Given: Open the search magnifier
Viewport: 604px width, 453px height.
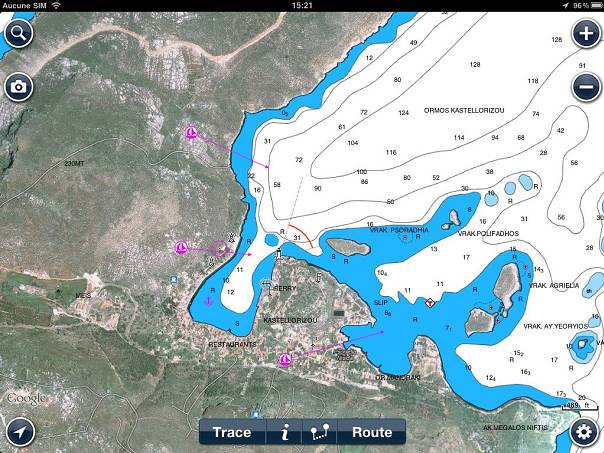Looking at the screenshot, I should (18, 33).
